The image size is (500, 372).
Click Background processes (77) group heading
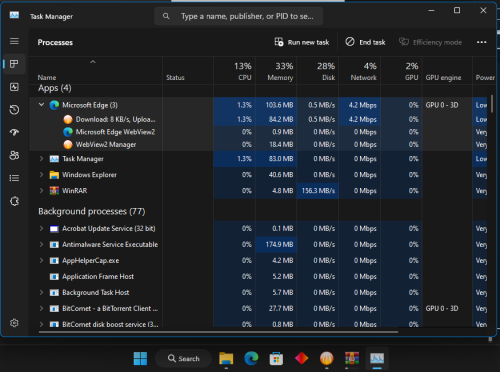(x=92, y=212)
